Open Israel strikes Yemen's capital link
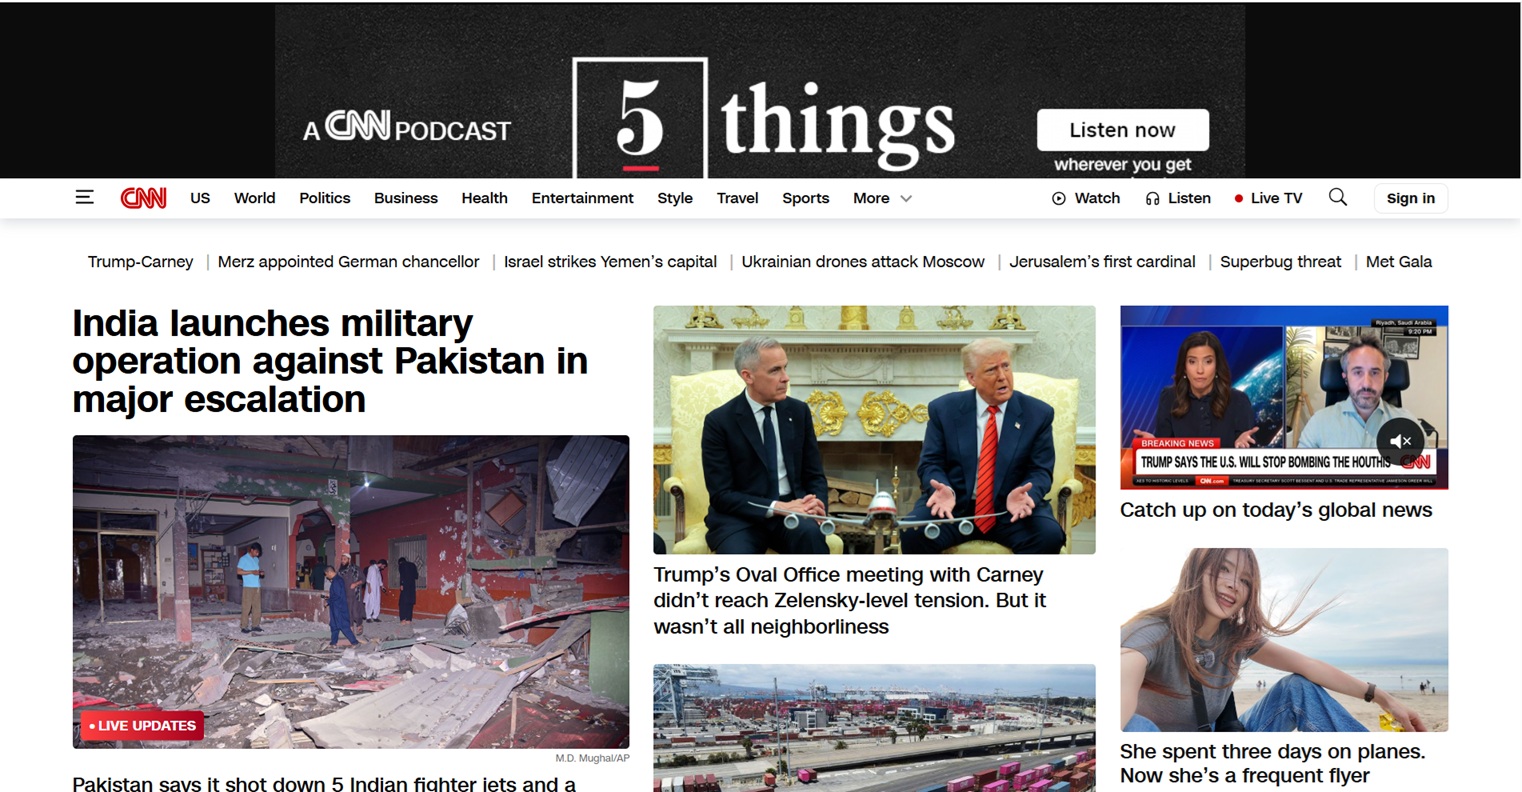Image resolution: width=1522 pixels, height=792 pixels. [x=610, y=262]
